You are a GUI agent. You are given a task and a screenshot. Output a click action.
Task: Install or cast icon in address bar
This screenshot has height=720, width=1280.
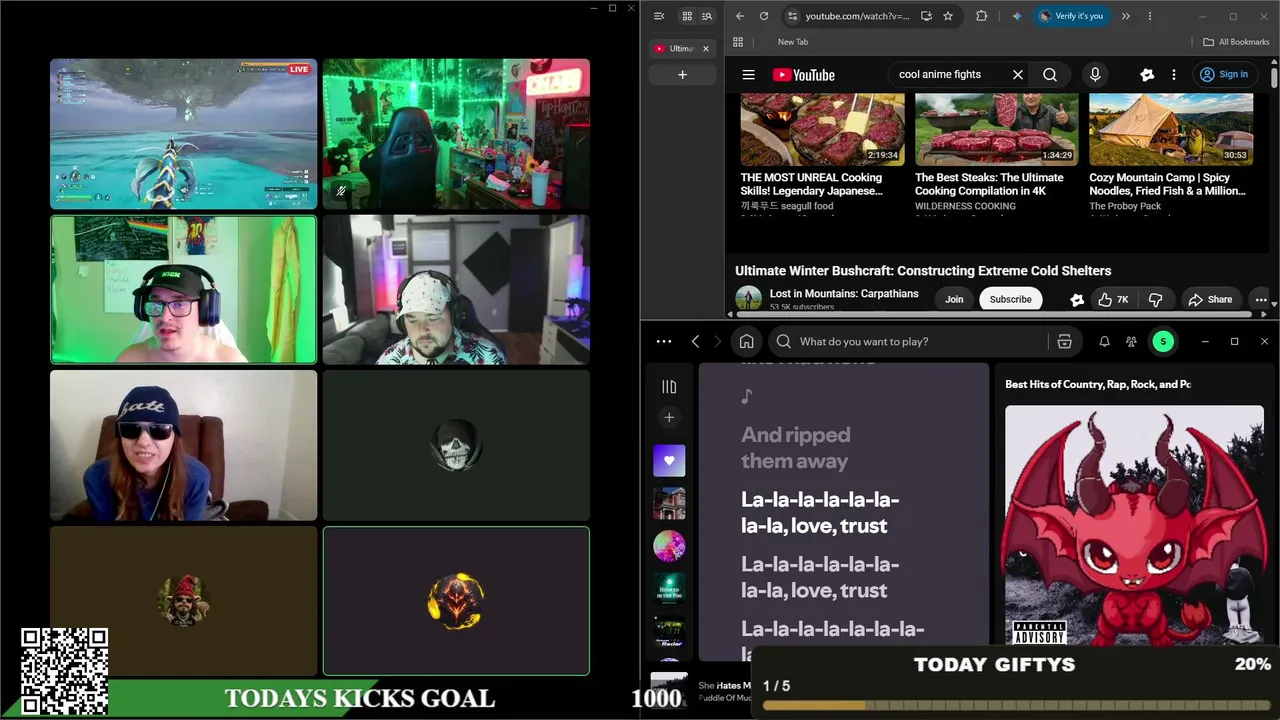[x=926, y=16]
